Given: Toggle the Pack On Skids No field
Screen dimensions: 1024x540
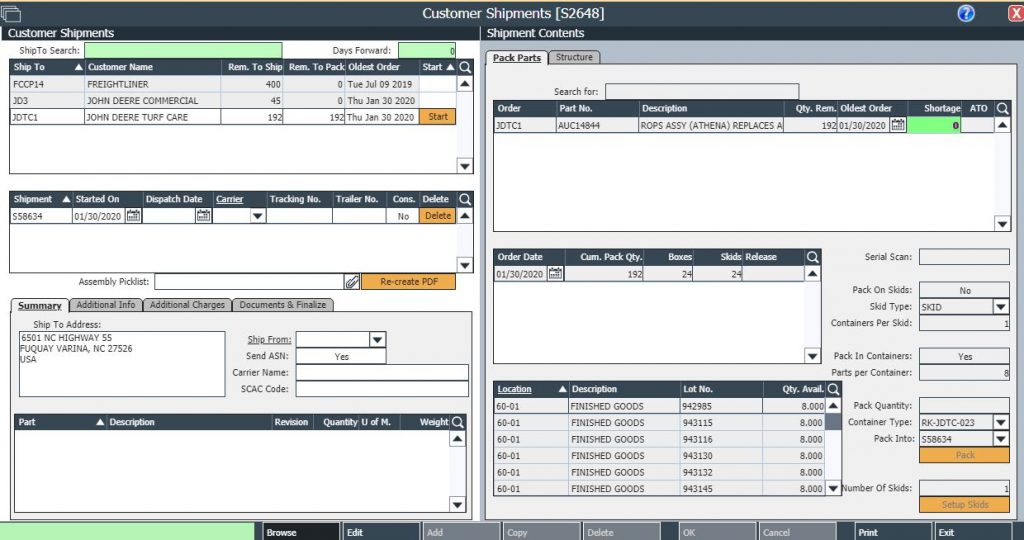Looking at the screenshot, I should (964, 290).
